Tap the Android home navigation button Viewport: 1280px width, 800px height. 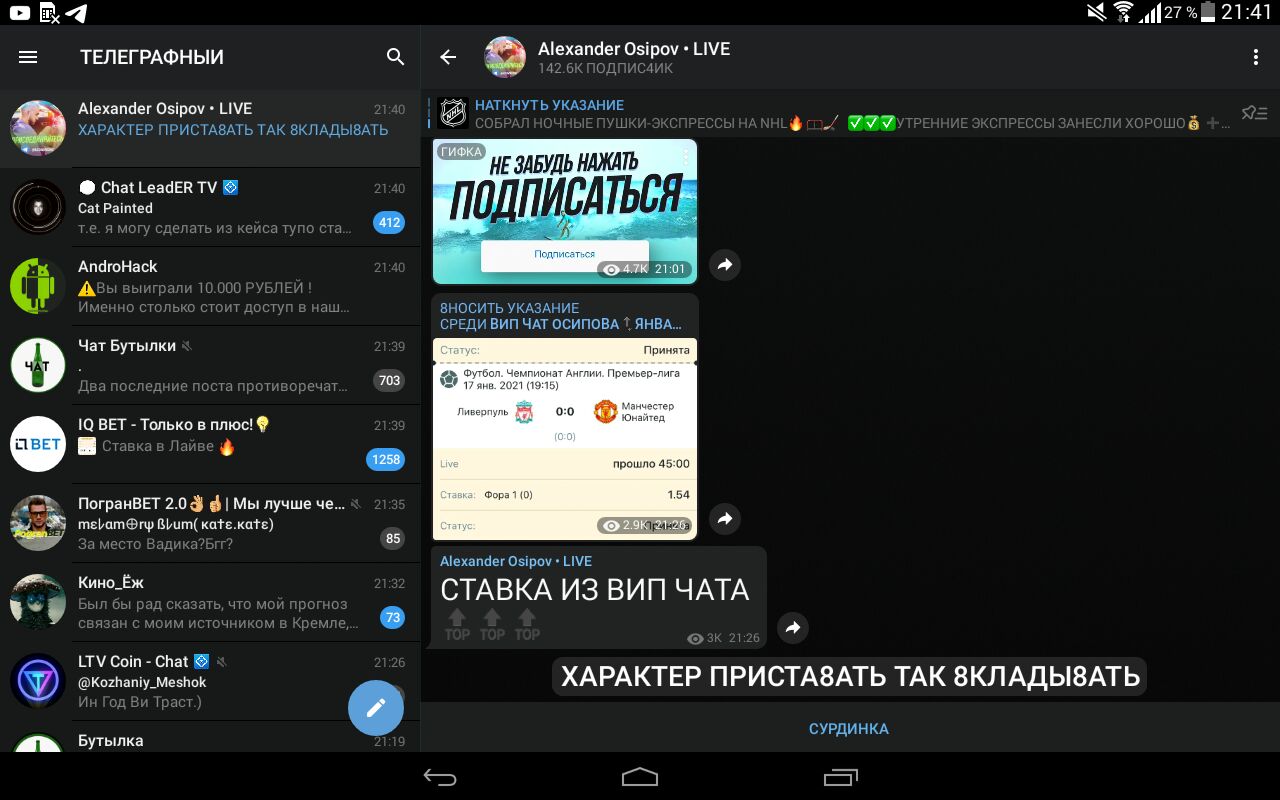640,777
